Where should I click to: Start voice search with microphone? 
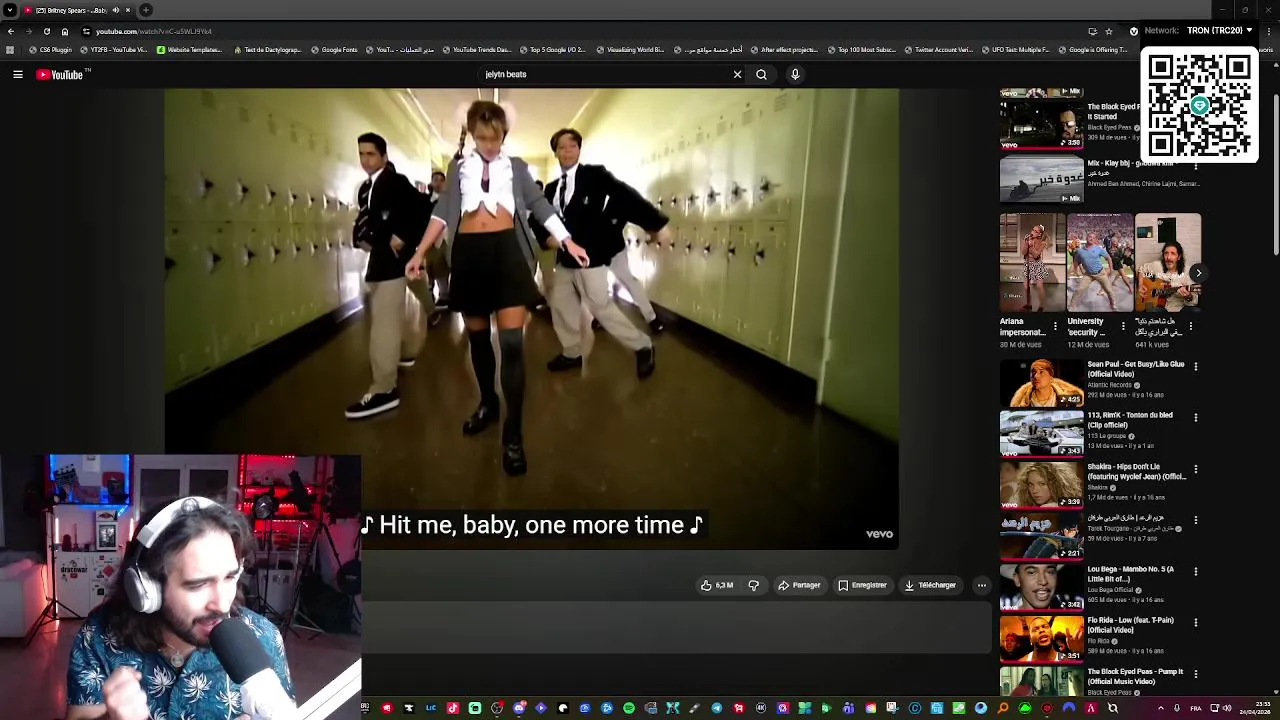795,74
